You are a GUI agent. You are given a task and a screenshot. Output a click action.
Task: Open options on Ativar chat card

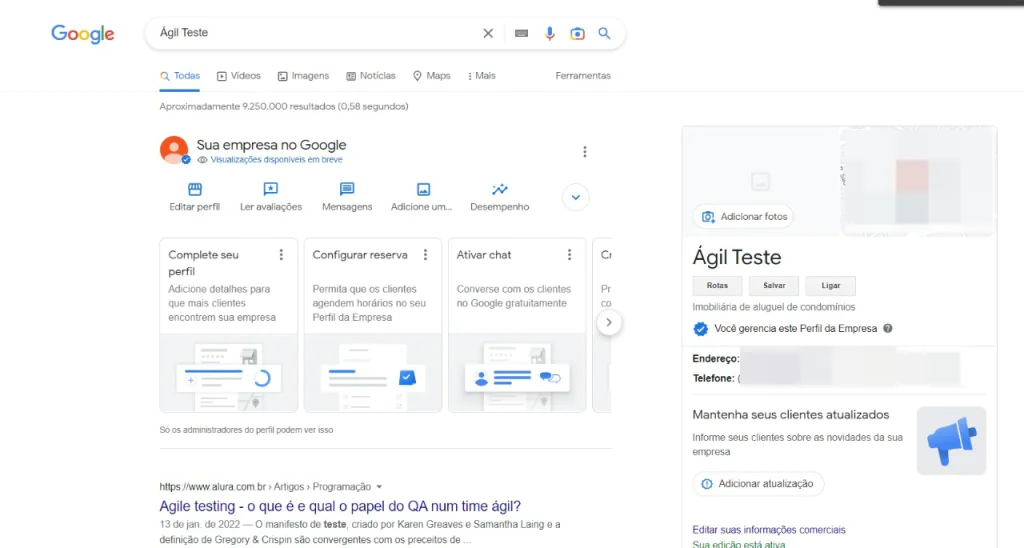point(569,255)
